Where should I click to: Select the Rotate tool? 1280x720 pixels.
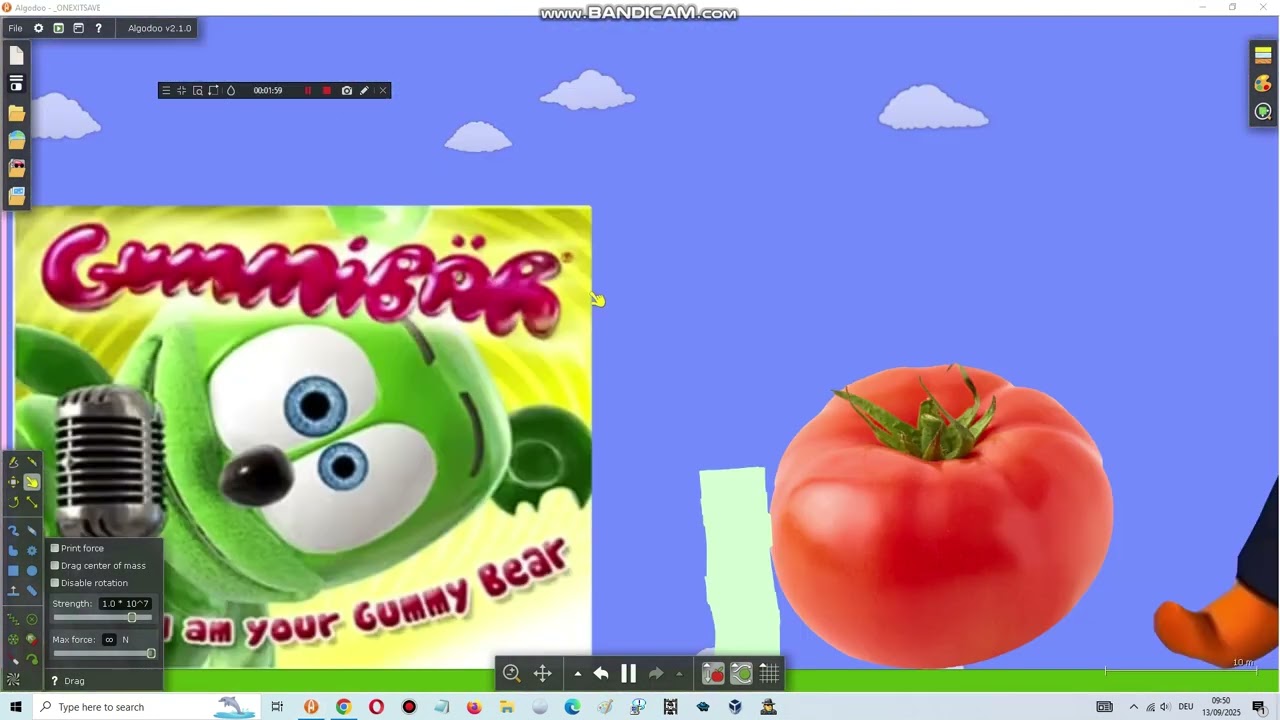(13, 502)
